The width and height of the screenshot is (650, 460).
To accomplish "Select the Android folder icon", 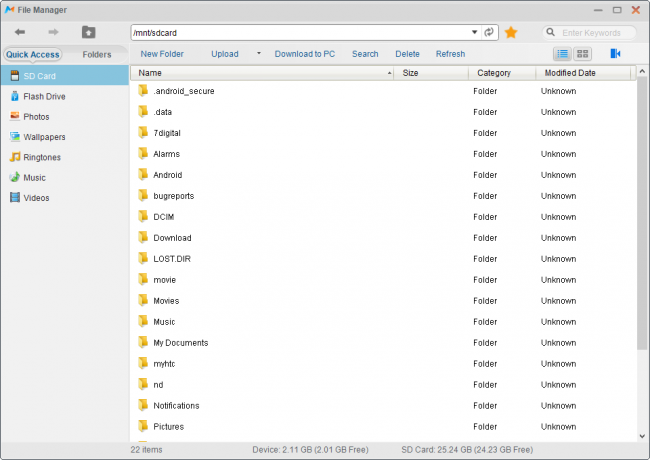I will click(143, 174).
